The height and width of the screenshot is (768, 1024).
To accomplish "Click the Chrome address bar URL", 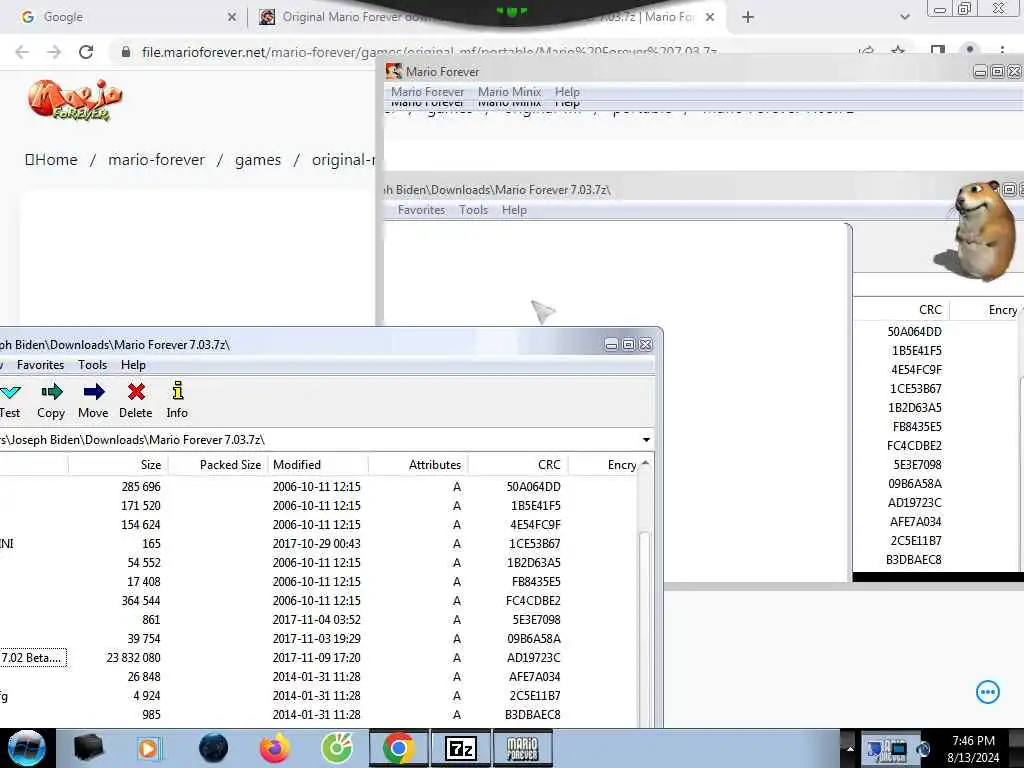I will point(428,52).
